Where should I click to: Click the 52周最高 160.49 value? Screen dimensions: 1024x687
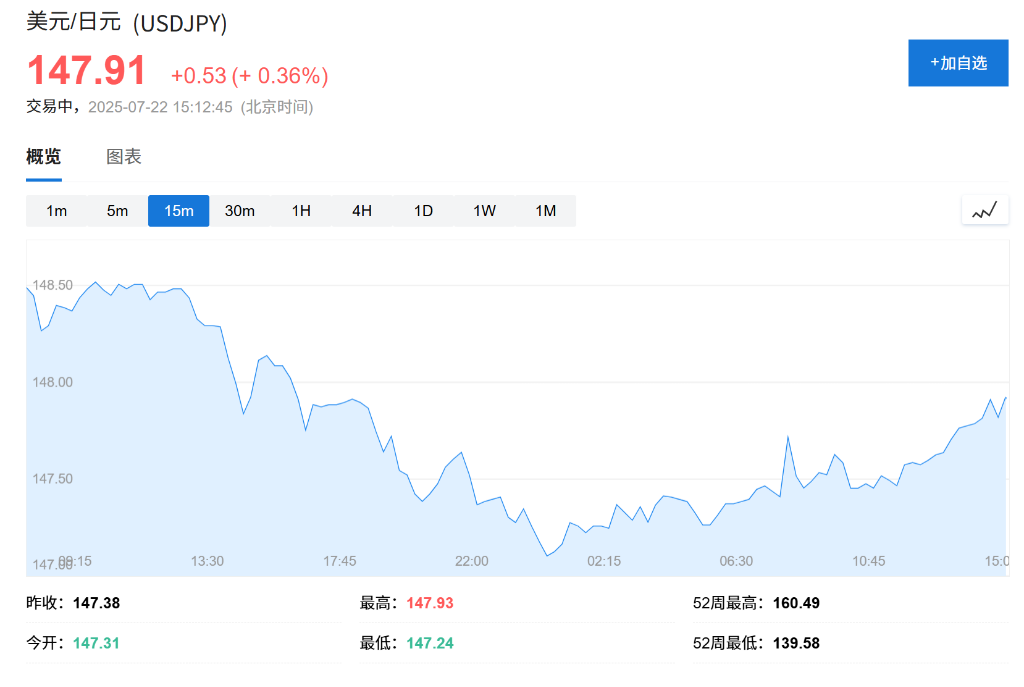pyautogui.click(x=796, y=603)
